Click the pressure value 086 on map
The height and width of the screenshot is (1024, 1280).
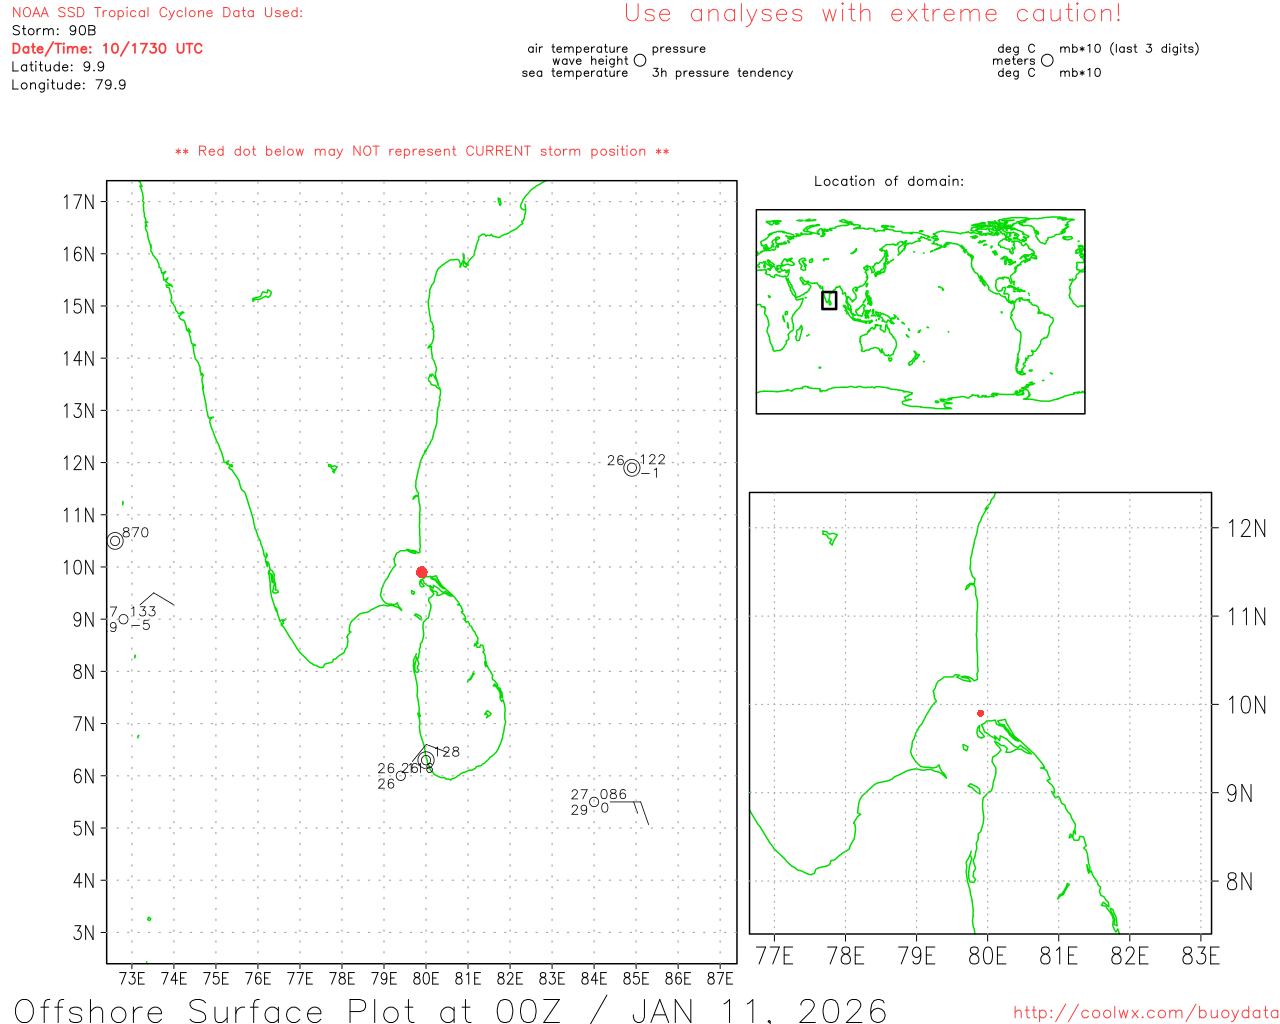[613, 794]
